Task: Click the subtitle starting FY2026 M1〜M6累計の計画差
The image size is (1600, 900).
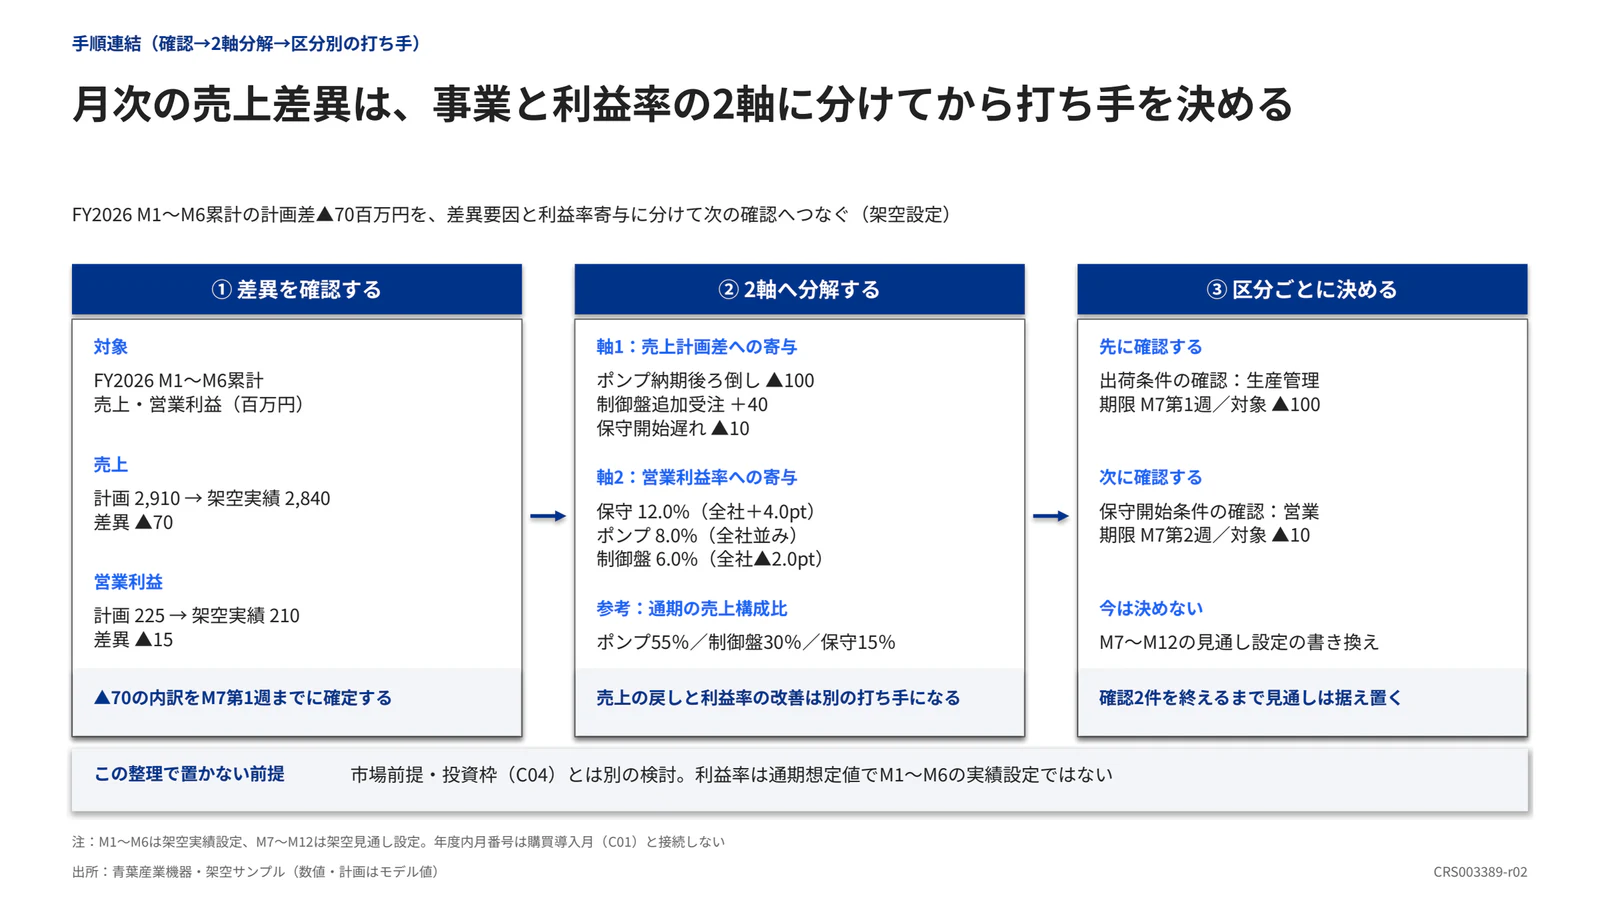Action: (x=514, y=214)
